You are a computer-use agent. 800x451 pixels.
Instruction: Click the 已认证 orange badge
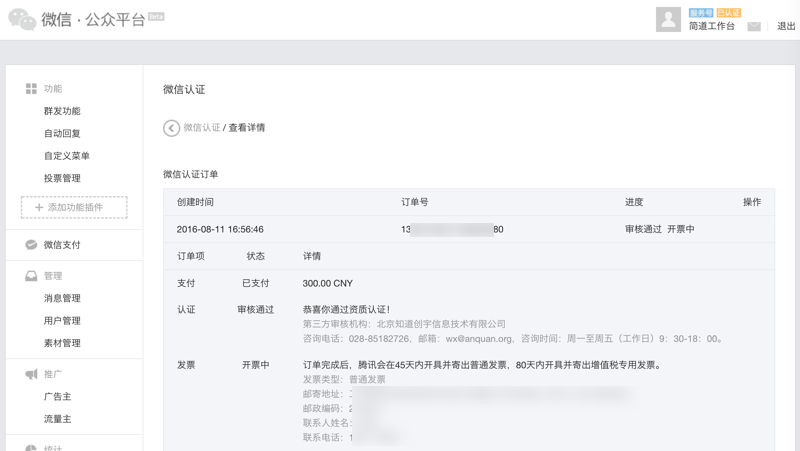[729, 13]
